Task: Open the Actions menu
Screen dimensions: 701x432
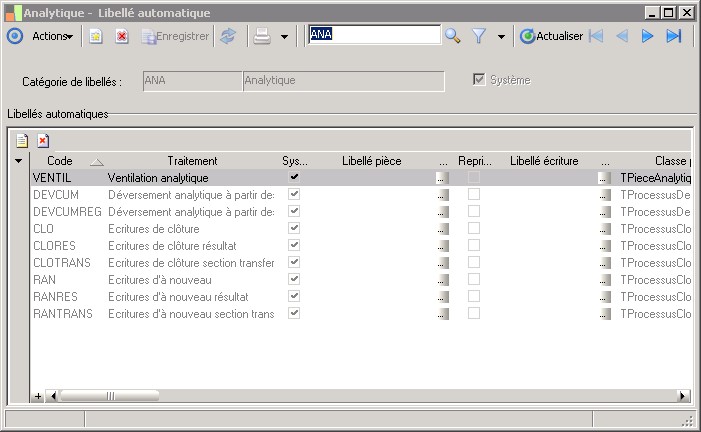Action: [52, 36]
